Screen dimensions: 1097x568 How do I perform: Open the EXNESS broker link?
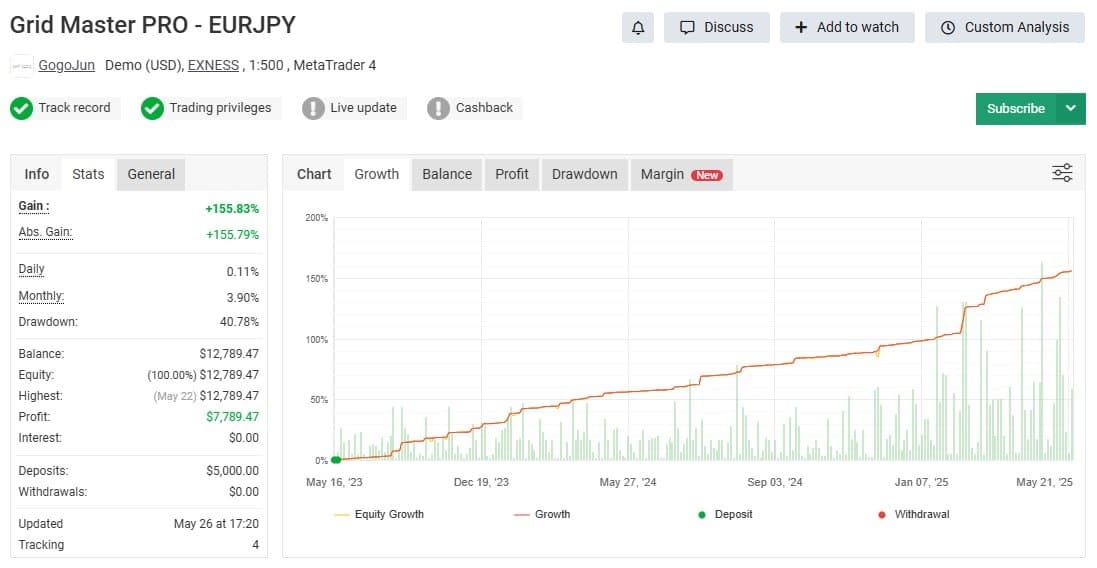click(x=213, y=66)
